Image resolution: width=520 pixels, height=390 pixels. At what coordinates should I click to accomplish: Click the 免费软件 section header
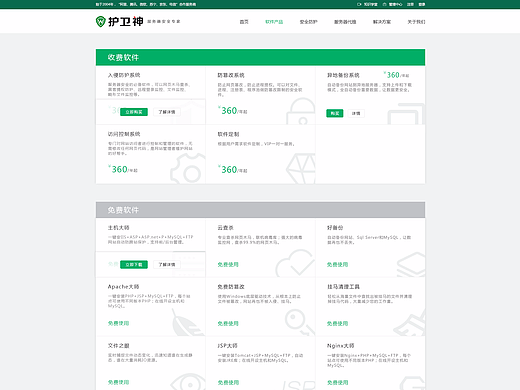click(260, 210)
